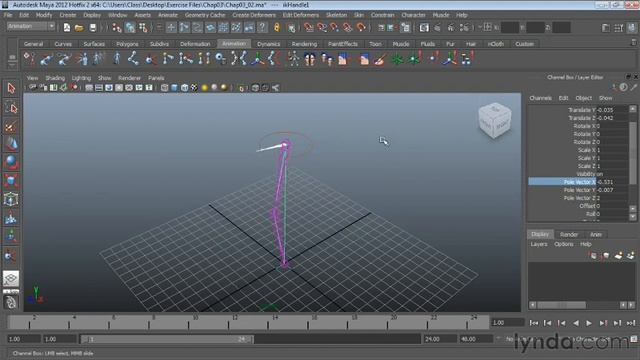640x360 pixels.
Task: Open the viewport Shading menu
Action: [55, 78]
